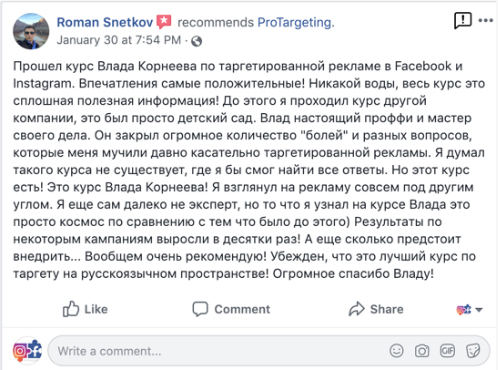This screenshot has width=498, height=370.
Task: Open Roman Snetkov's profile picture
Action: 31,31
